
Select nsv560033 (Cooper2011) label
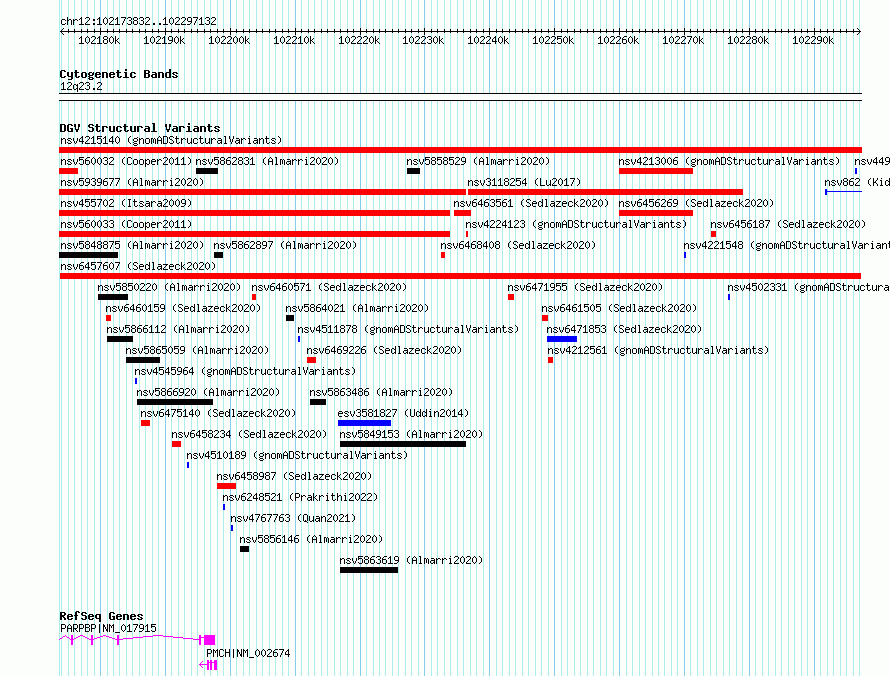pos(126,224)
